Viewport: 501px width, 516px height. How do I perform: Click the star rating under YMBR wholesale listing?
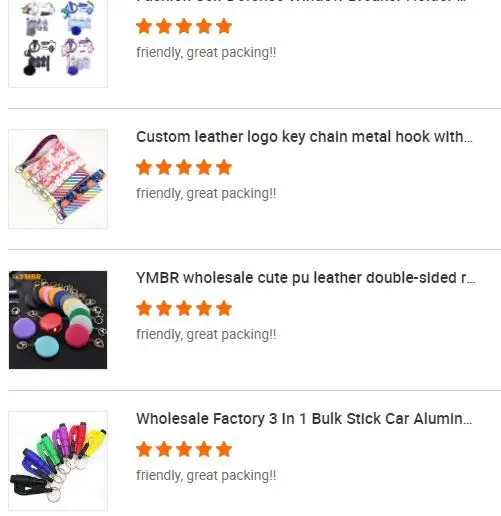[x=184, y=308]
